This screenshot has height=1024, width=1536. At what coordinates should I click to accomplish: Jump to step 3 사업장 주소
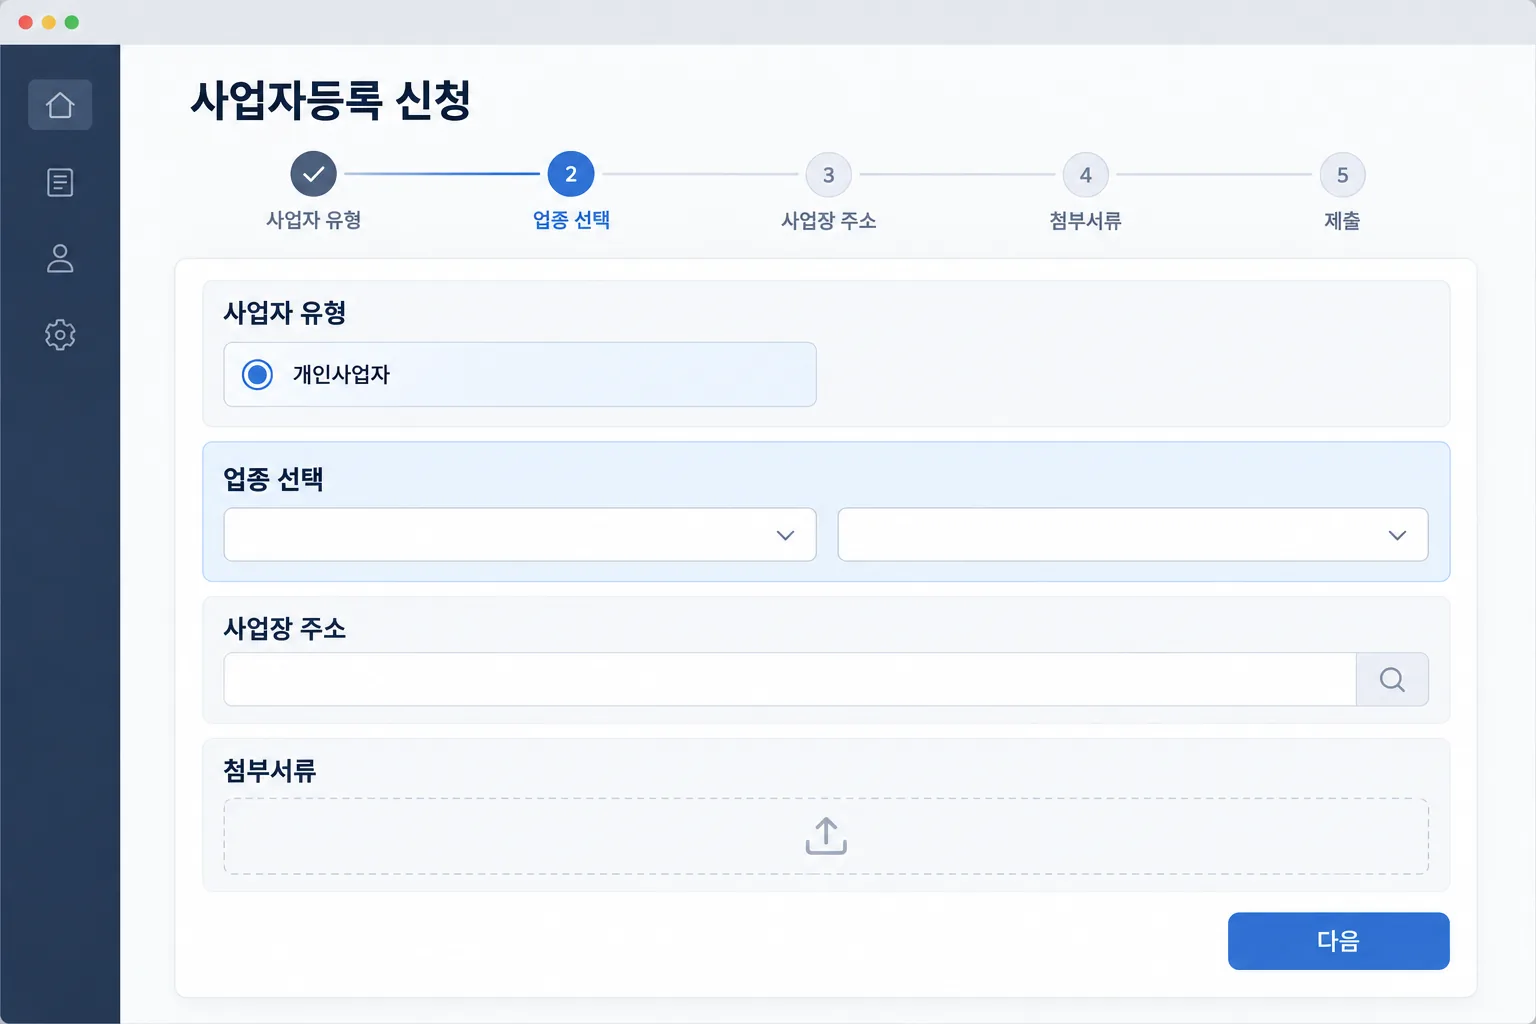pos(828,175)
